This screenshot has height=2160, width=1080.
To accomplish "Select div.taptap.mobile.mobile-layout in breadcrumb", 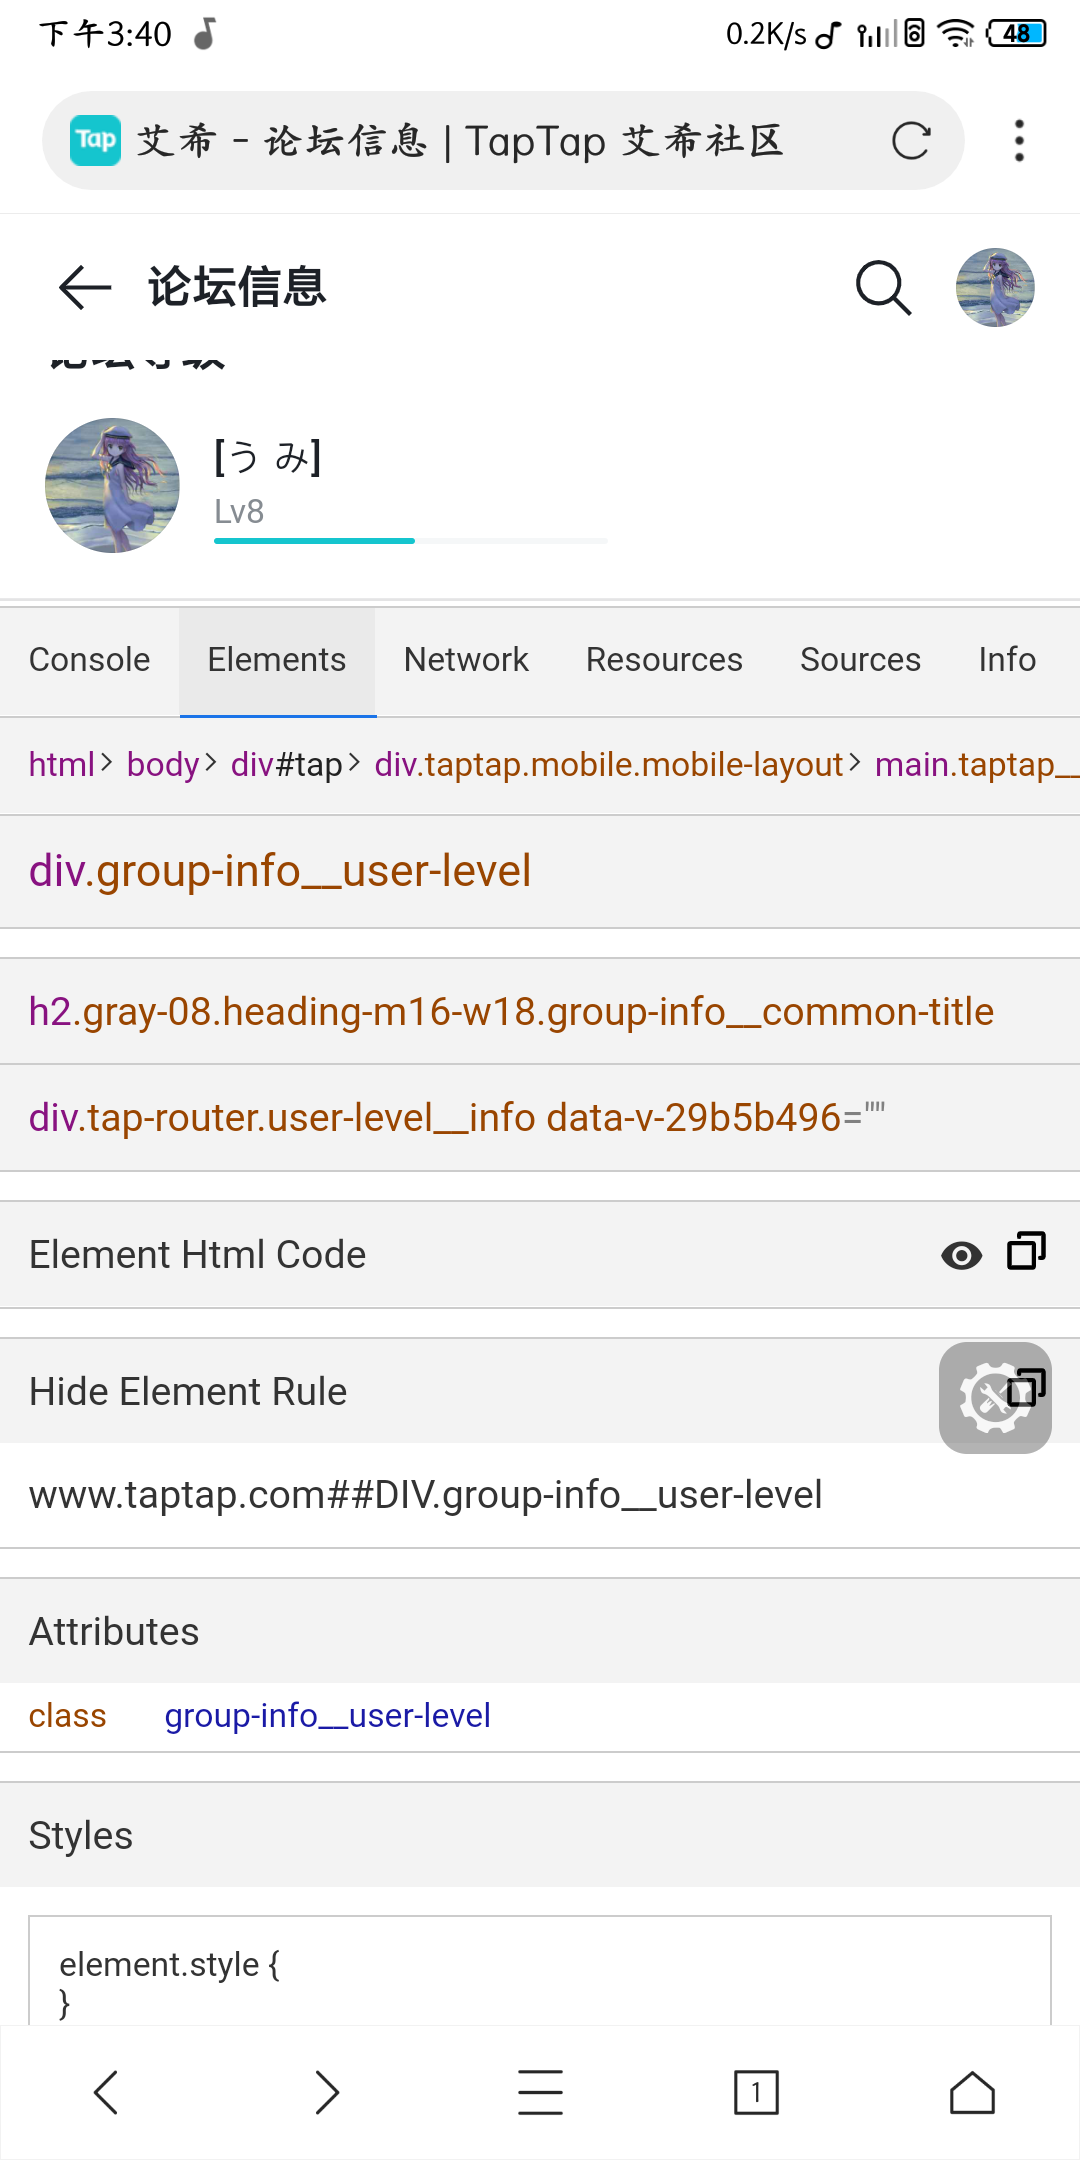I will pyautogui.click(x=609, y=765).
